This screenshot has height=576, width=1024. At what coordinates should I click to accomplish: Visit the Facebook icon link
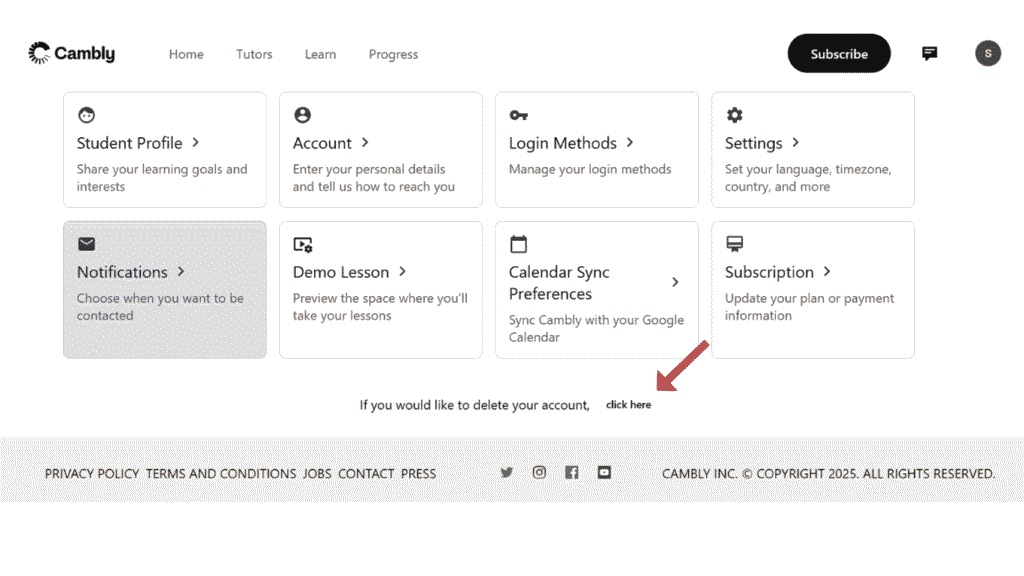pos(571,473)
